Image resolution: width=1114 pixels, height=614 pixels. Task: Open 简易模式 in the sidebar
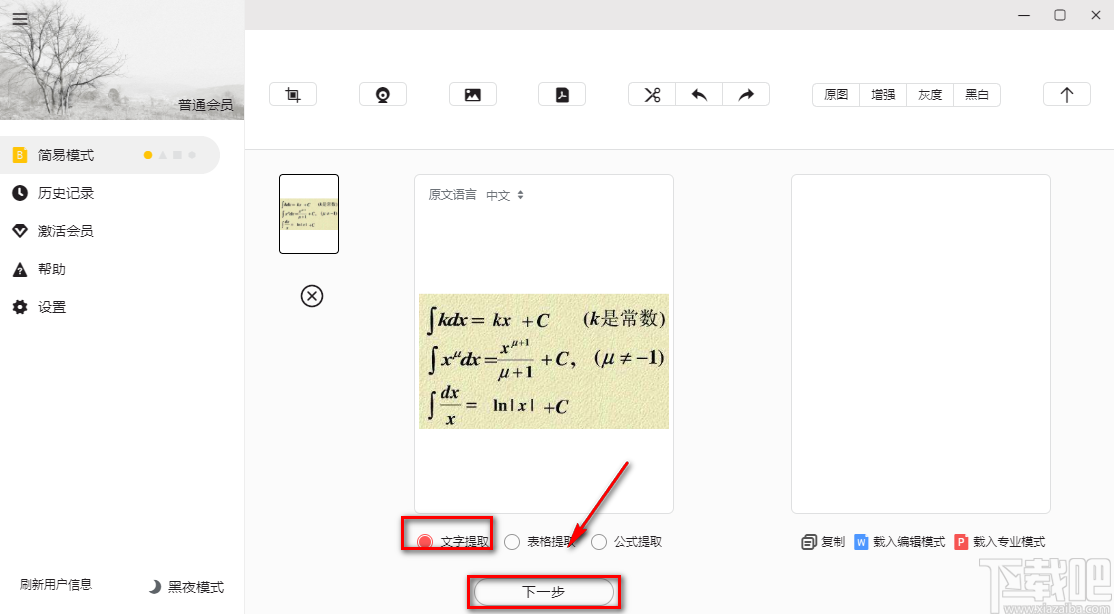110,155
